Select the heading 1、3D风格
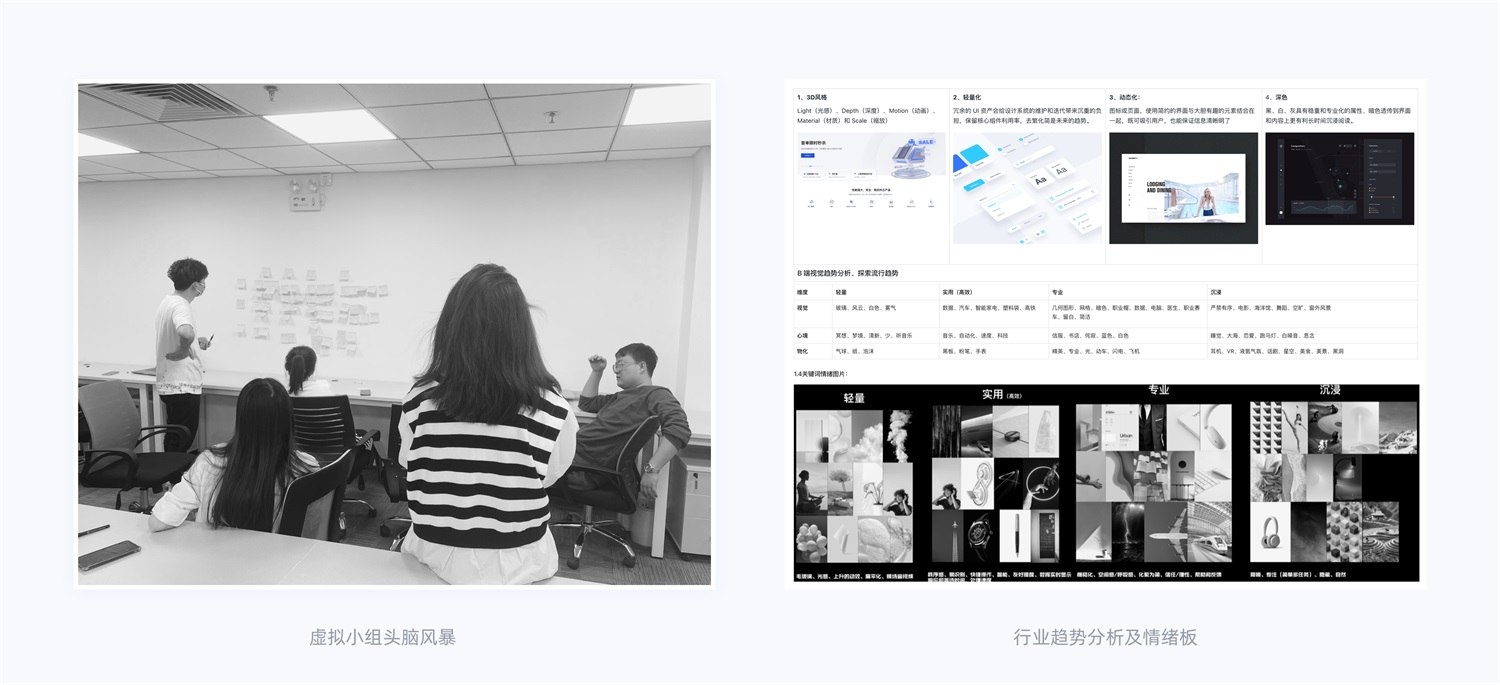The height and width of the screenshot is (685, 1500). pyautogui.click(x=812, y=97)
